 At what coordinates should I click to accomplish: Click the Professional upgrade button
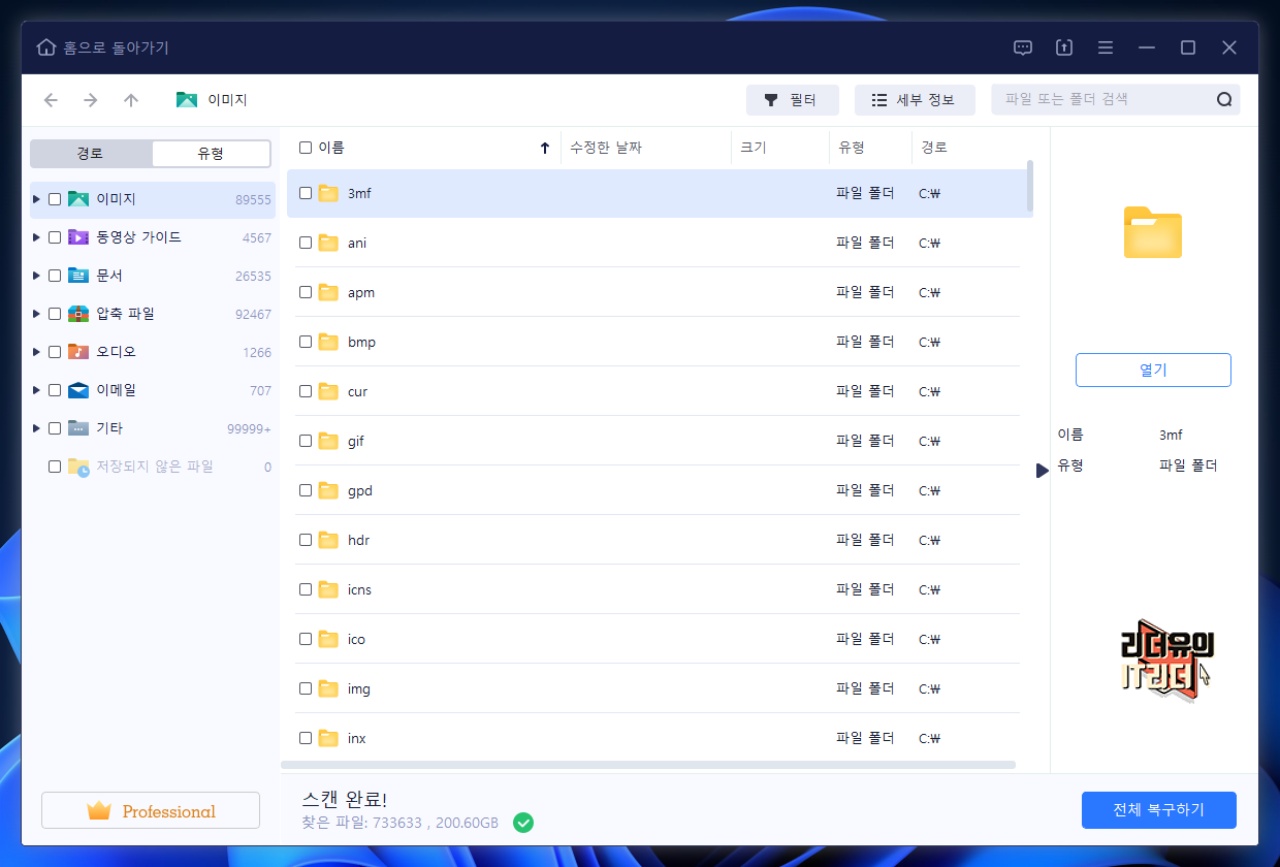click(150, 811)
